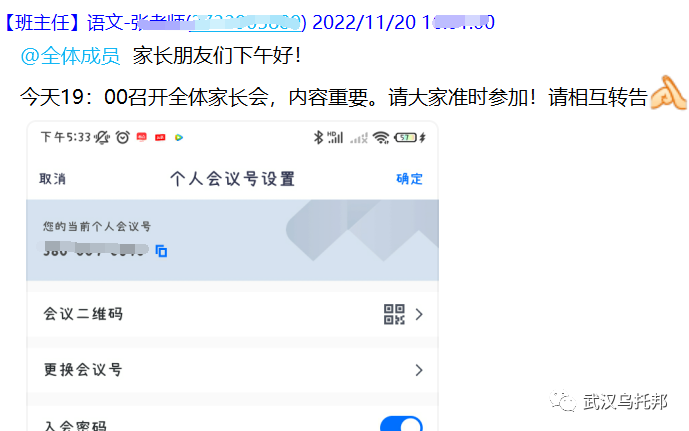The width and height of the screenshot is (689, 431).
Task: Click the green play notification icon
Action: click(x=179, y=138)
